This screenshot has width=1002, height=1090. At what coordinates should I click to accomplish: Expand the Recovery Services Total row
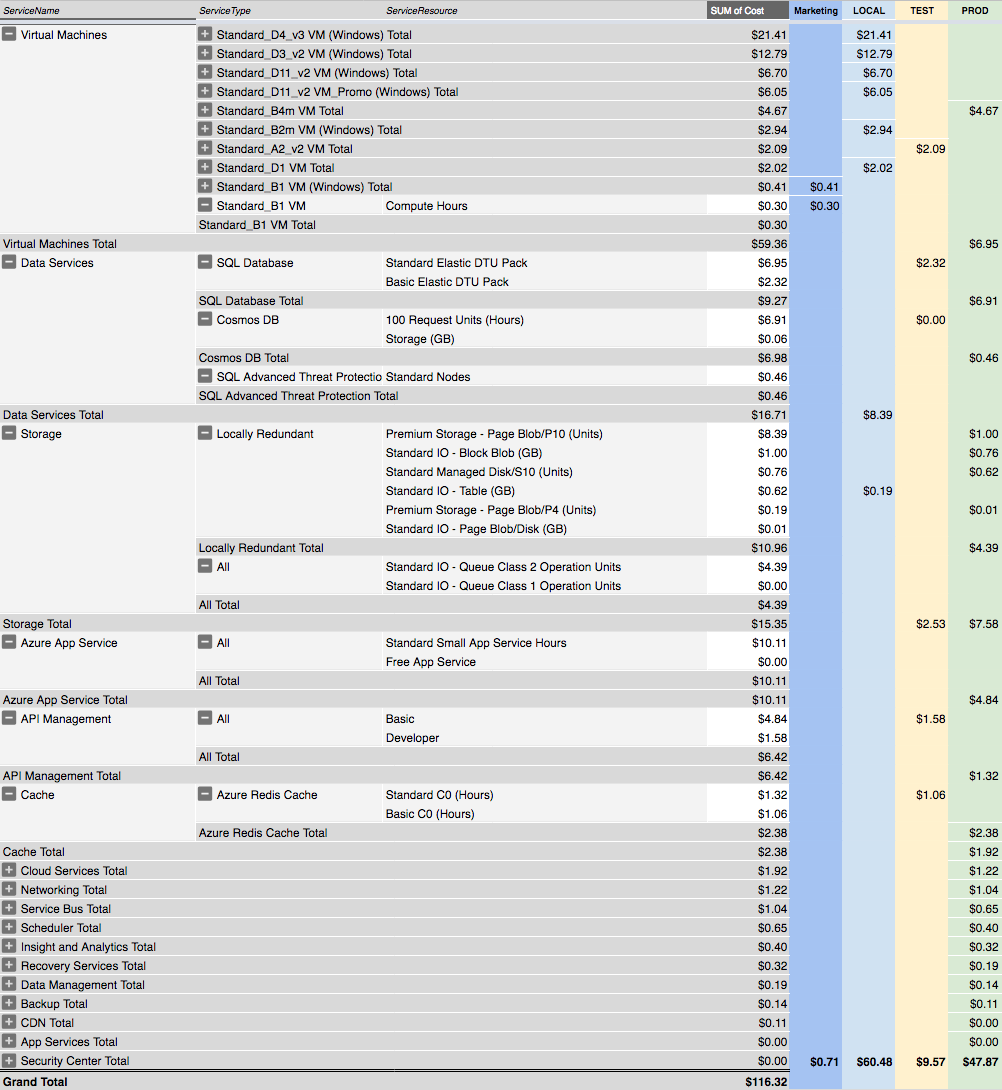(9, 965)
